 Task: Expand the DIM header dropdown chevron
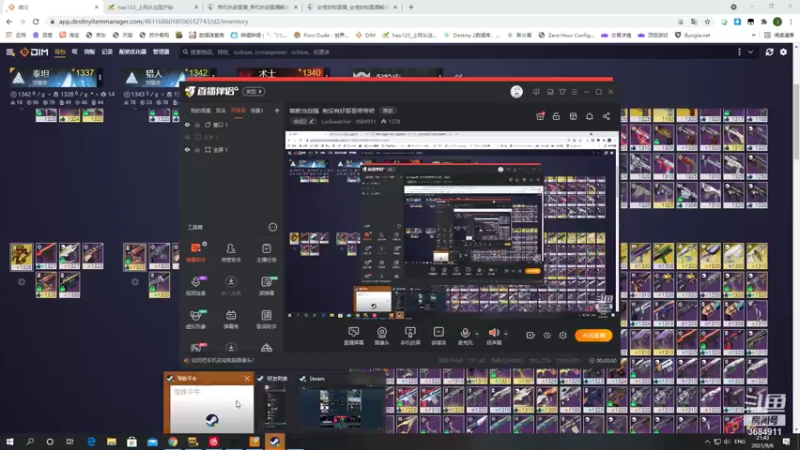tap(751, 52)
